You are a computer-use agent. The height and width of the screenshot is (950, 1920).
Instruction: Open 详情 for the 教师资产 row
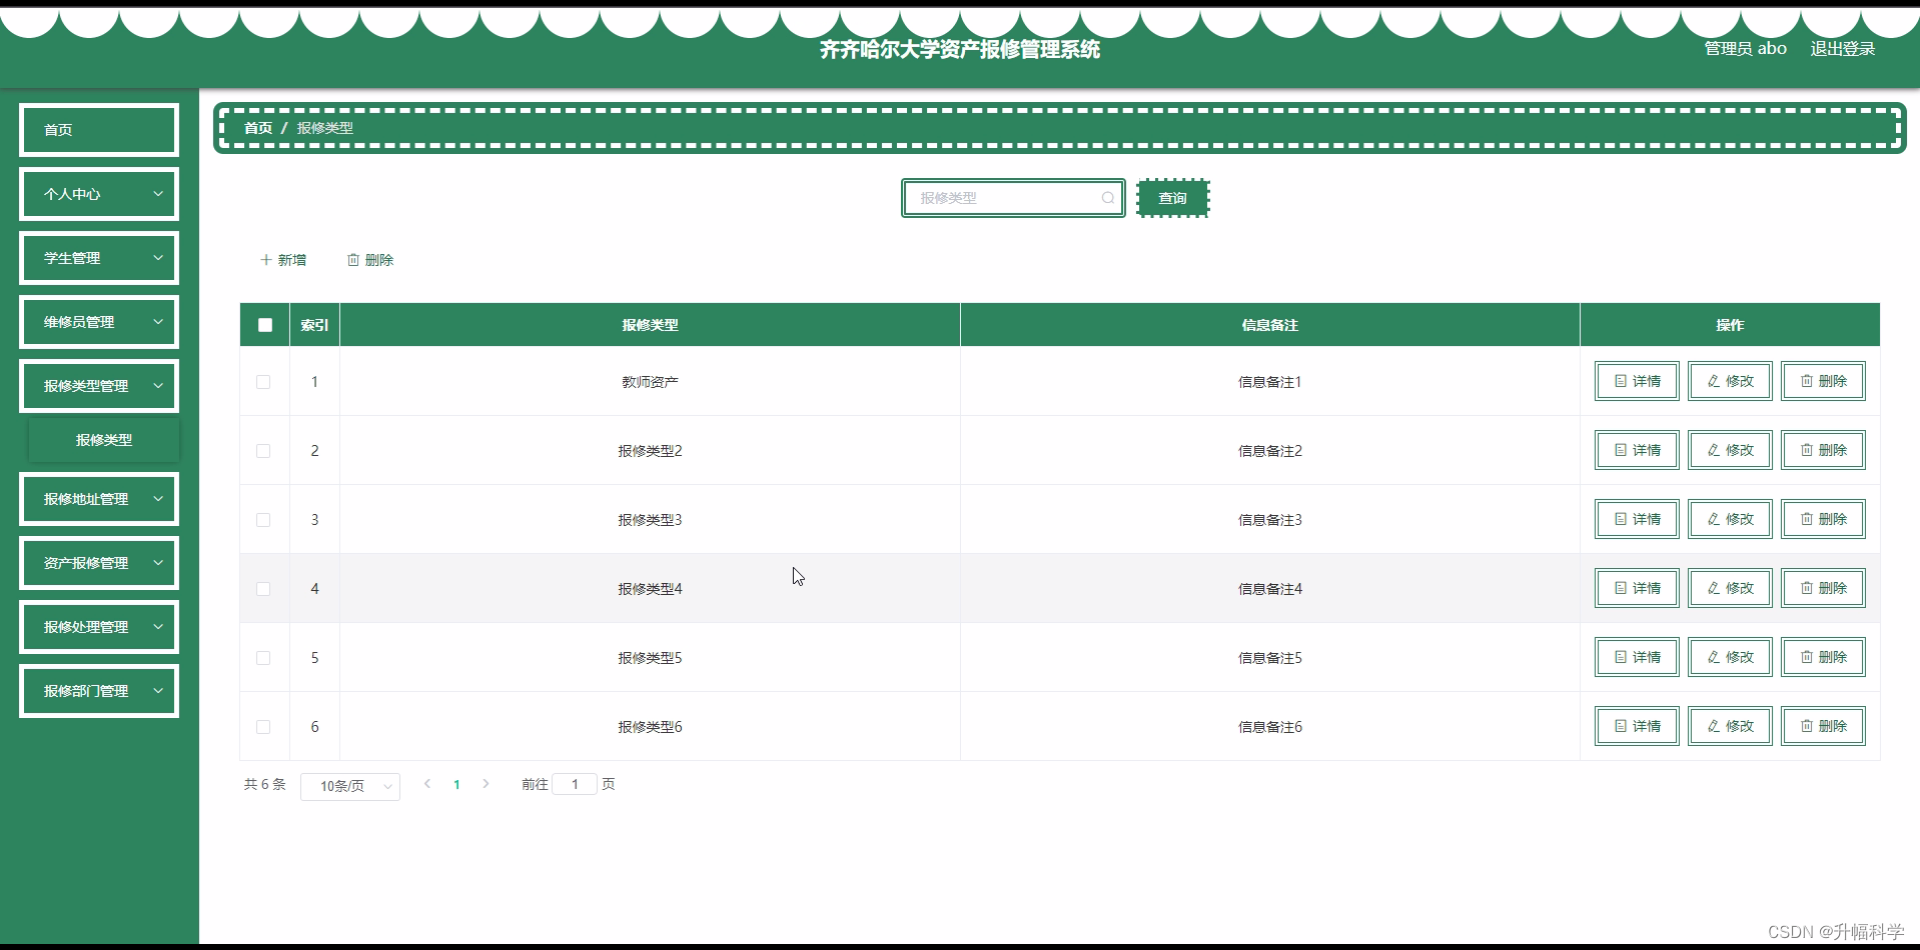coord(1636,381)
